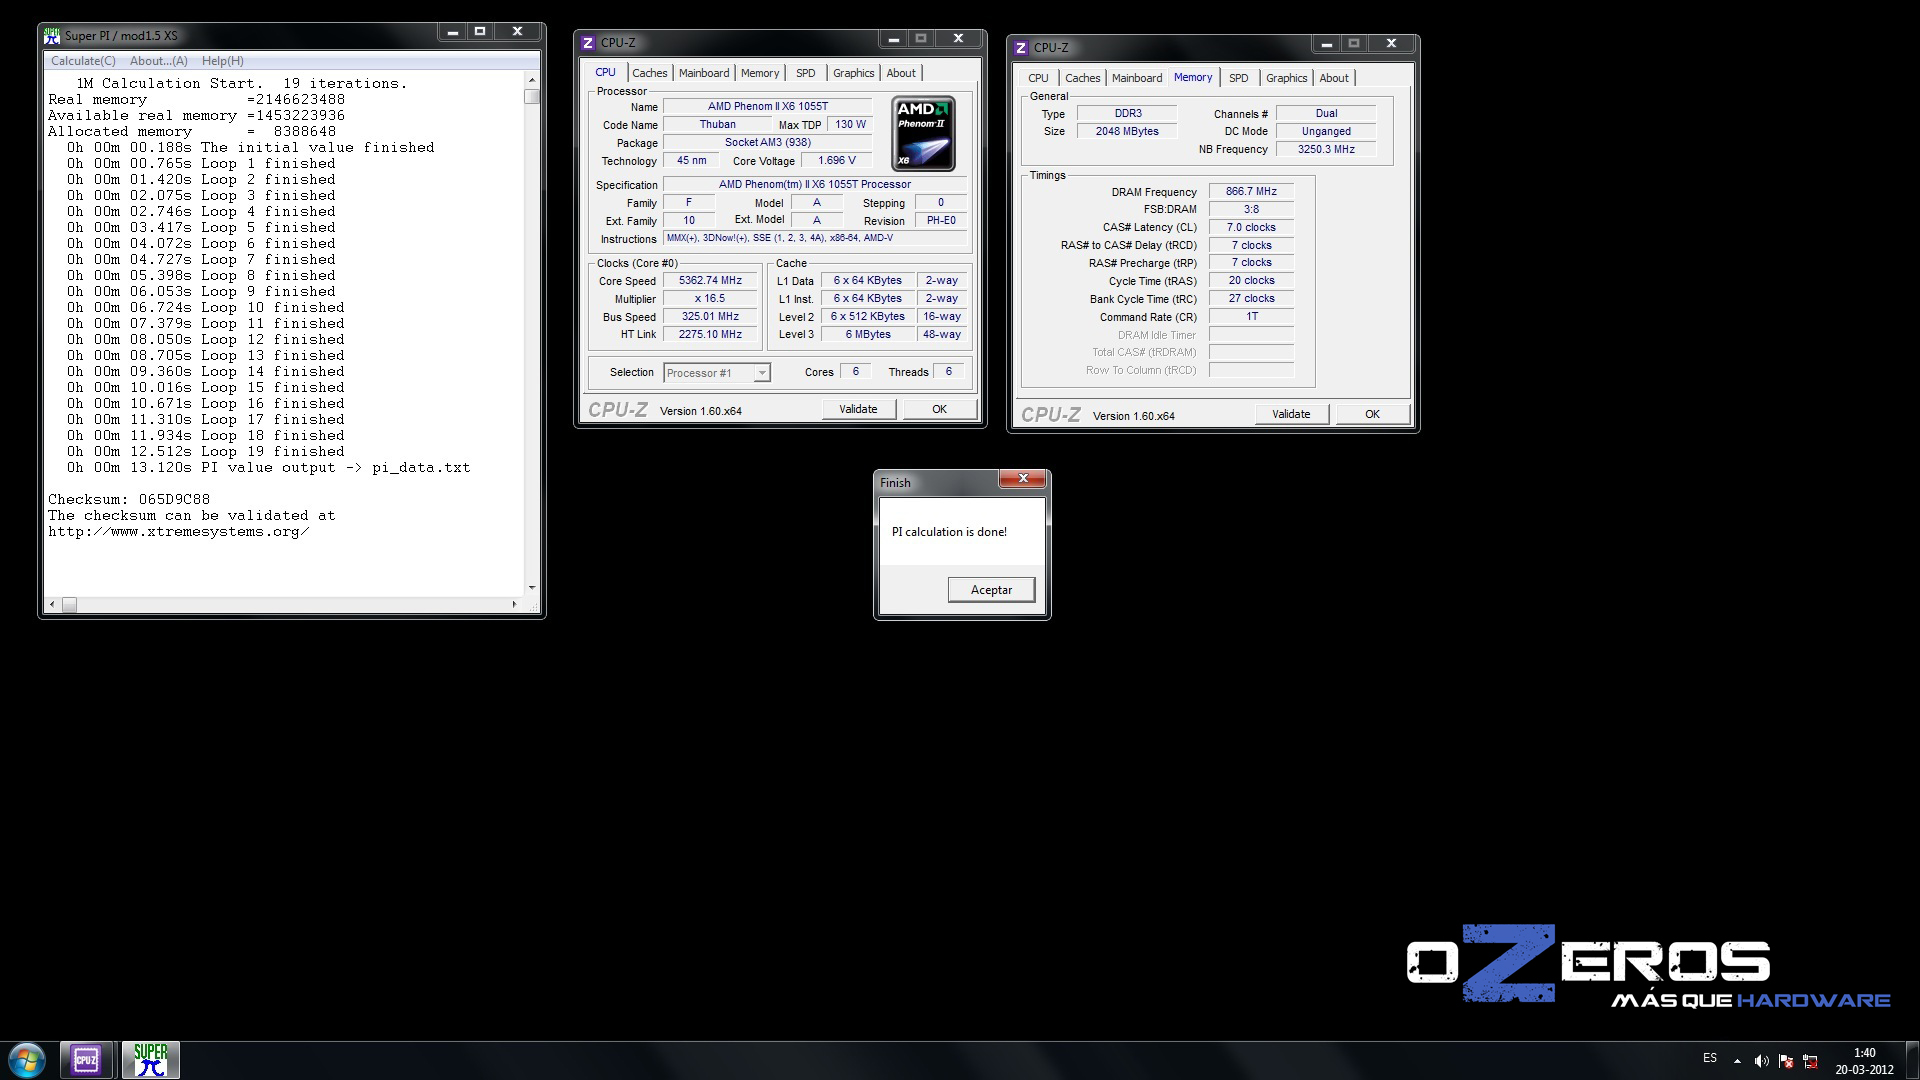Select Memory tab in first CPU-Z window
Screen dimensions: 1920x1080
[x=760, y=73]
